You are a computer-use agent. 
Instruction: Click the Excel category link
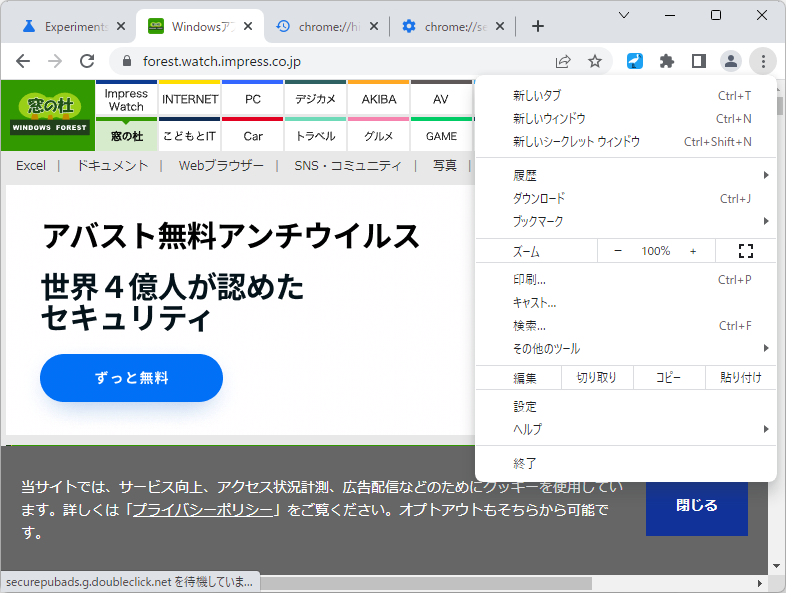[x=31, y=165]
